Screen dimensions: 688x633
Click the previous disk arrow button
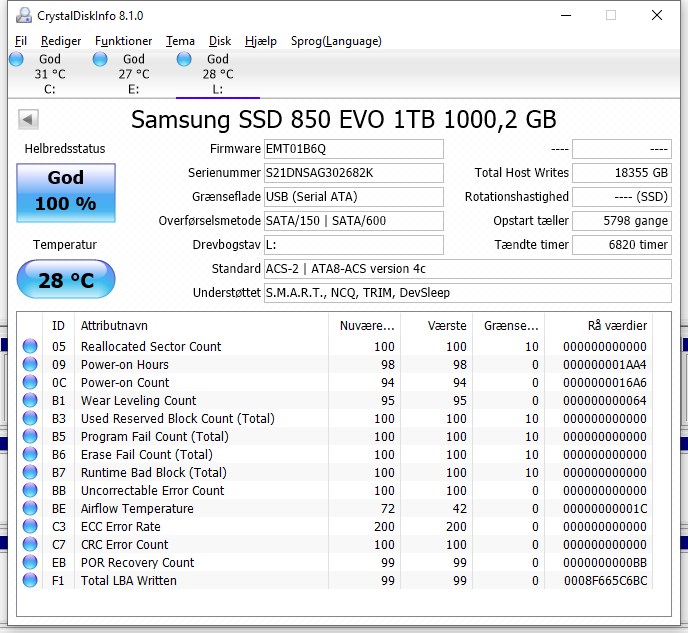click(x=29, y=119)
